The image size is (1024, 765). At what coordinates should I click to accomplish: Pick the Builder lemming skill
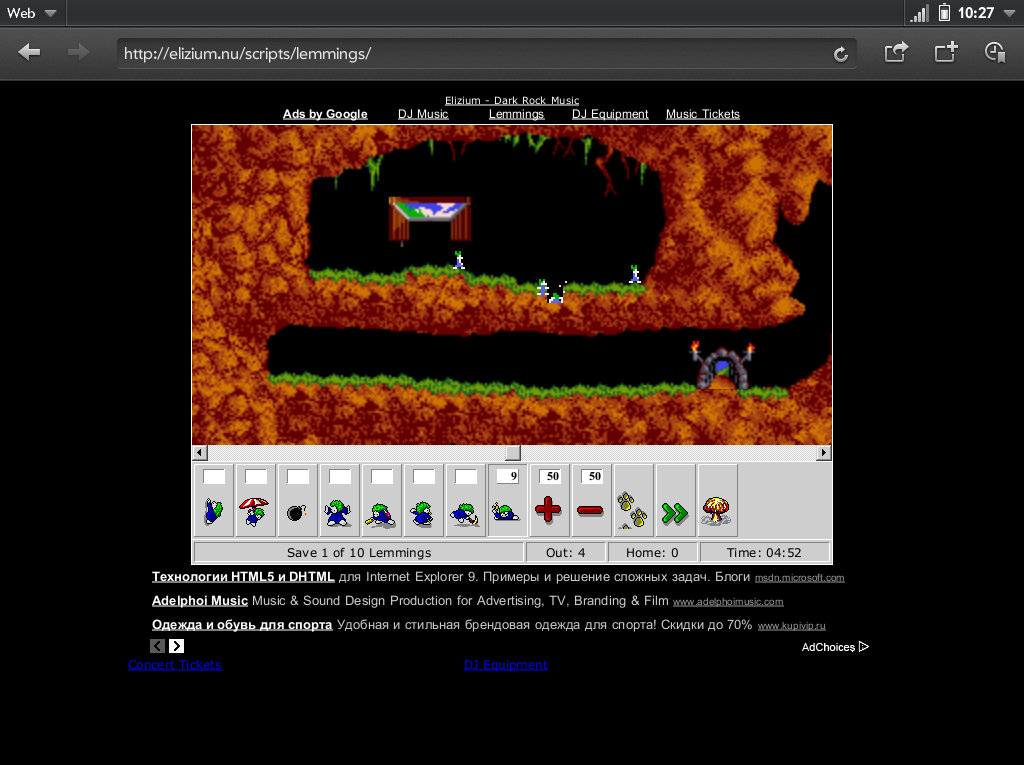tap(382, 501)
